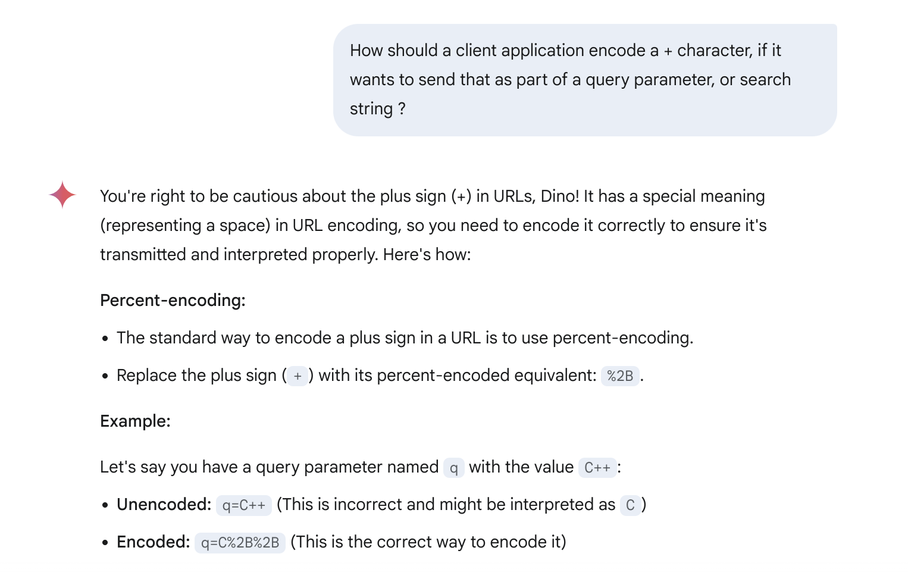Click the bold Encoded: label
Image resolution: width=908 pixels, height=572 pixels.
pyautogui.click(x=153, y=542)
